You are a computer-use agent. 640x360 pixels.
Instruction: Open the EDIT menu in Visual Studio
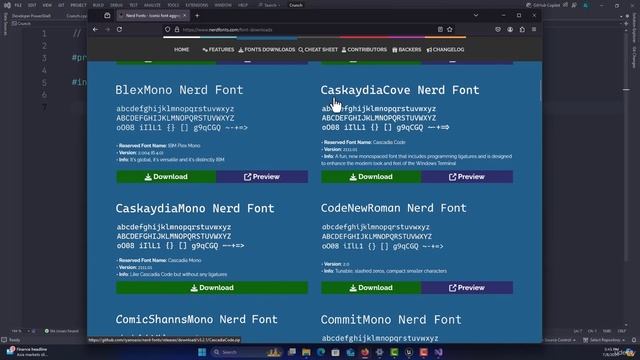click(32, 5)
